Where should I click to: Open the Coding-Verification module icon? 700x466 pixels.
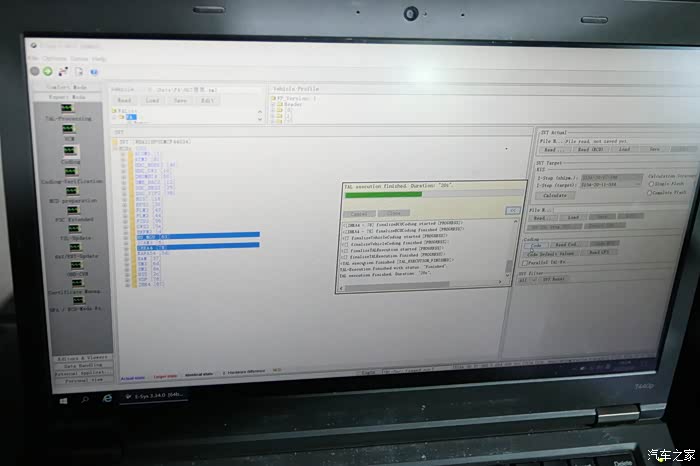[71, 171]
